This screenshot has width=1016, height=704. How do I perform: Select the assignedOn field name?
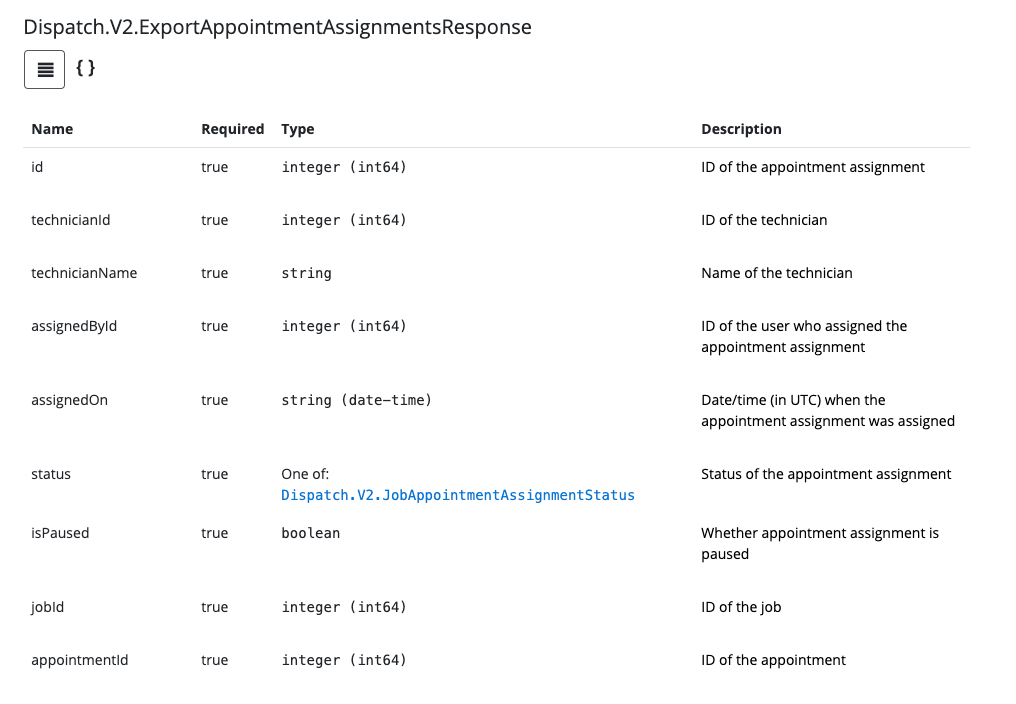tap(69, 401)
